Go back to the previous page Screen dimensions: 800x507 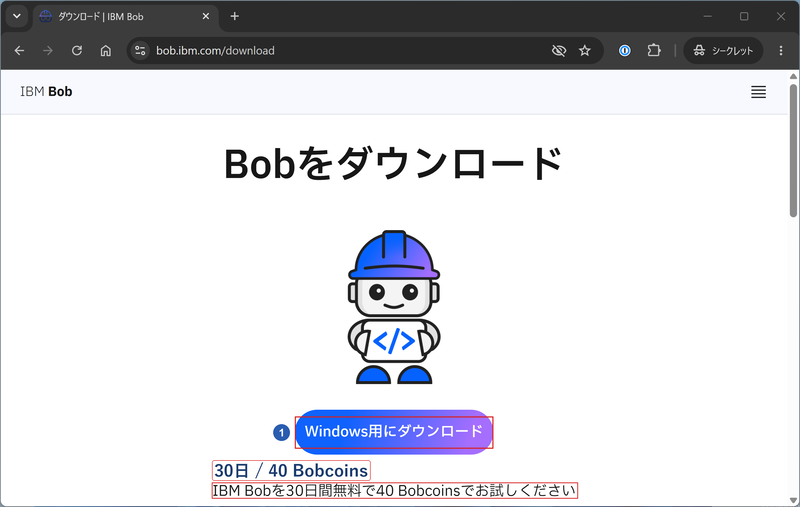pos(19,50)
